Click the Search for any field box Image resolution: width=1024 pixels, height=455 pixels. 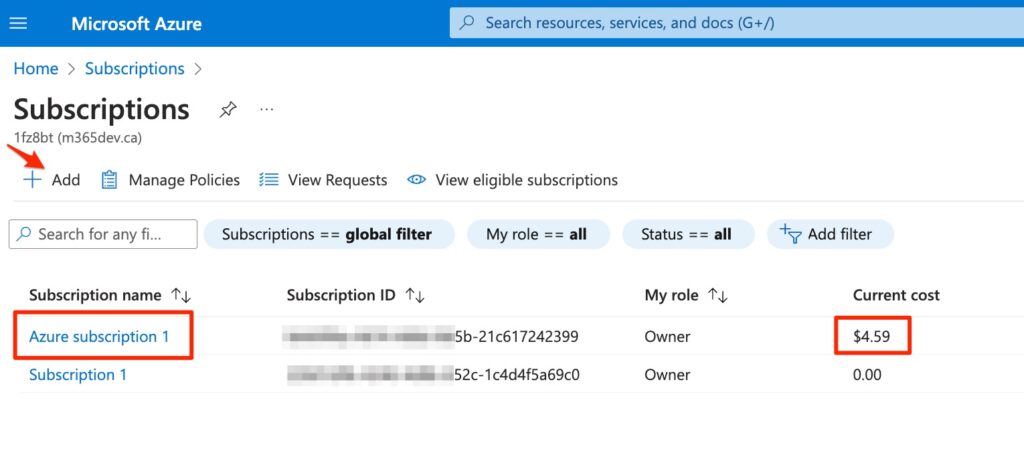click(103, 234)
